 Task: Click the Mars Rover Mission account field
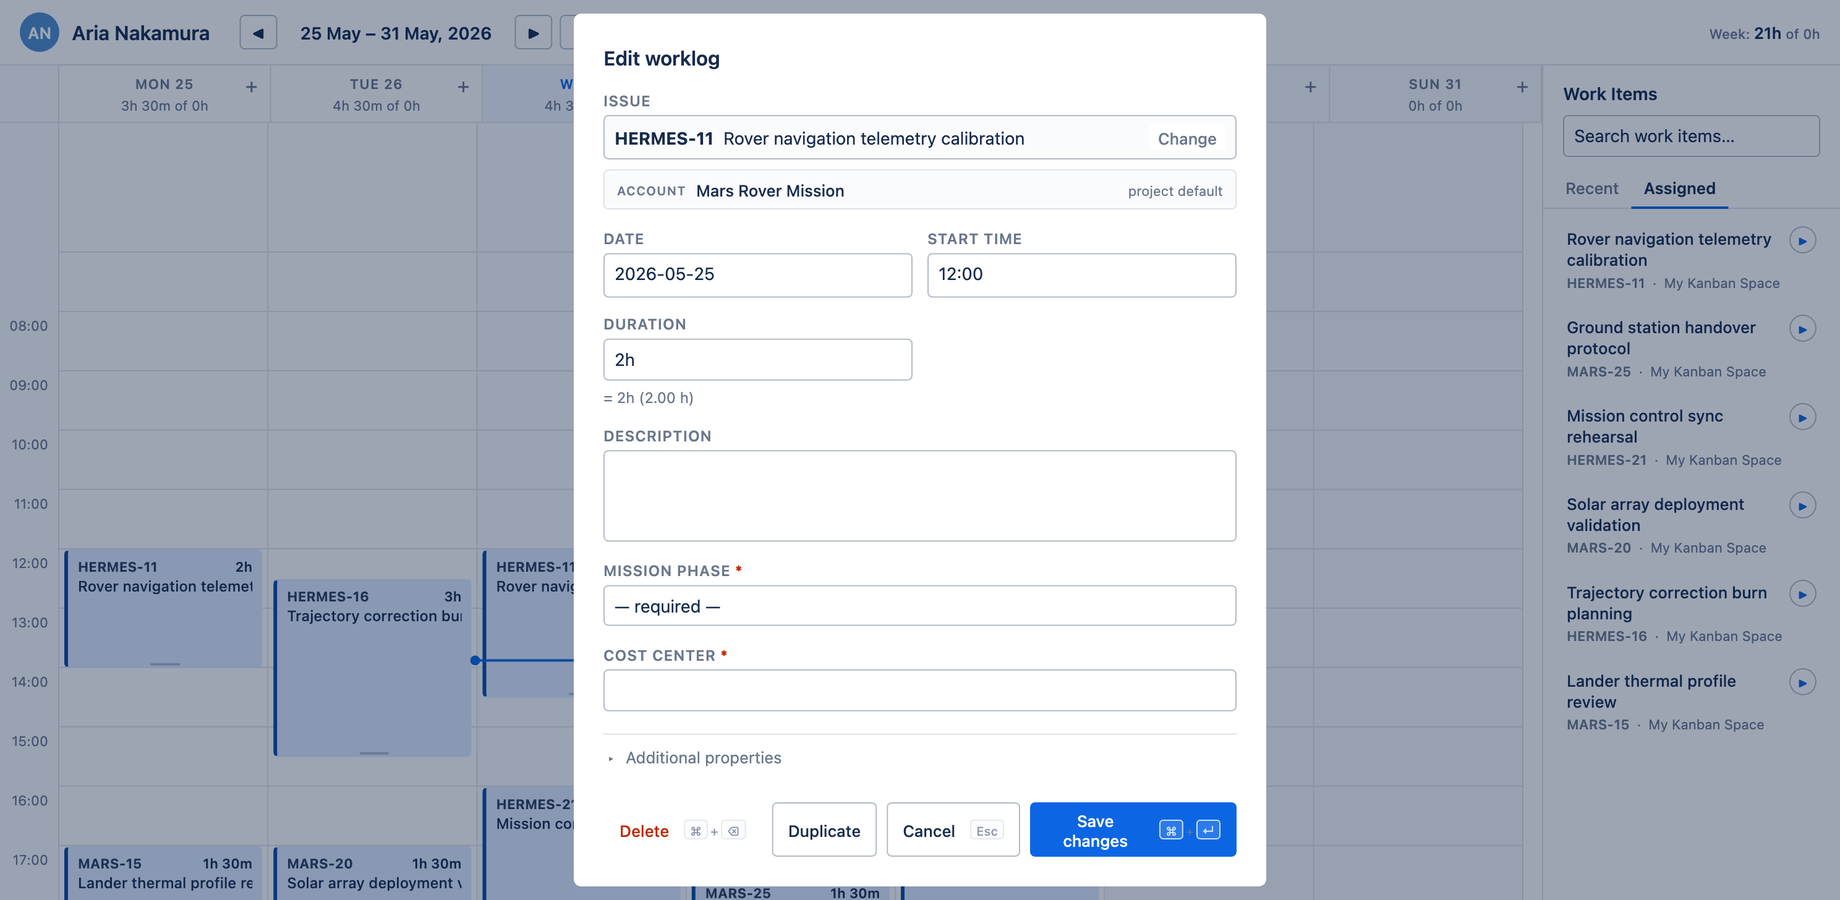(920, 190)
